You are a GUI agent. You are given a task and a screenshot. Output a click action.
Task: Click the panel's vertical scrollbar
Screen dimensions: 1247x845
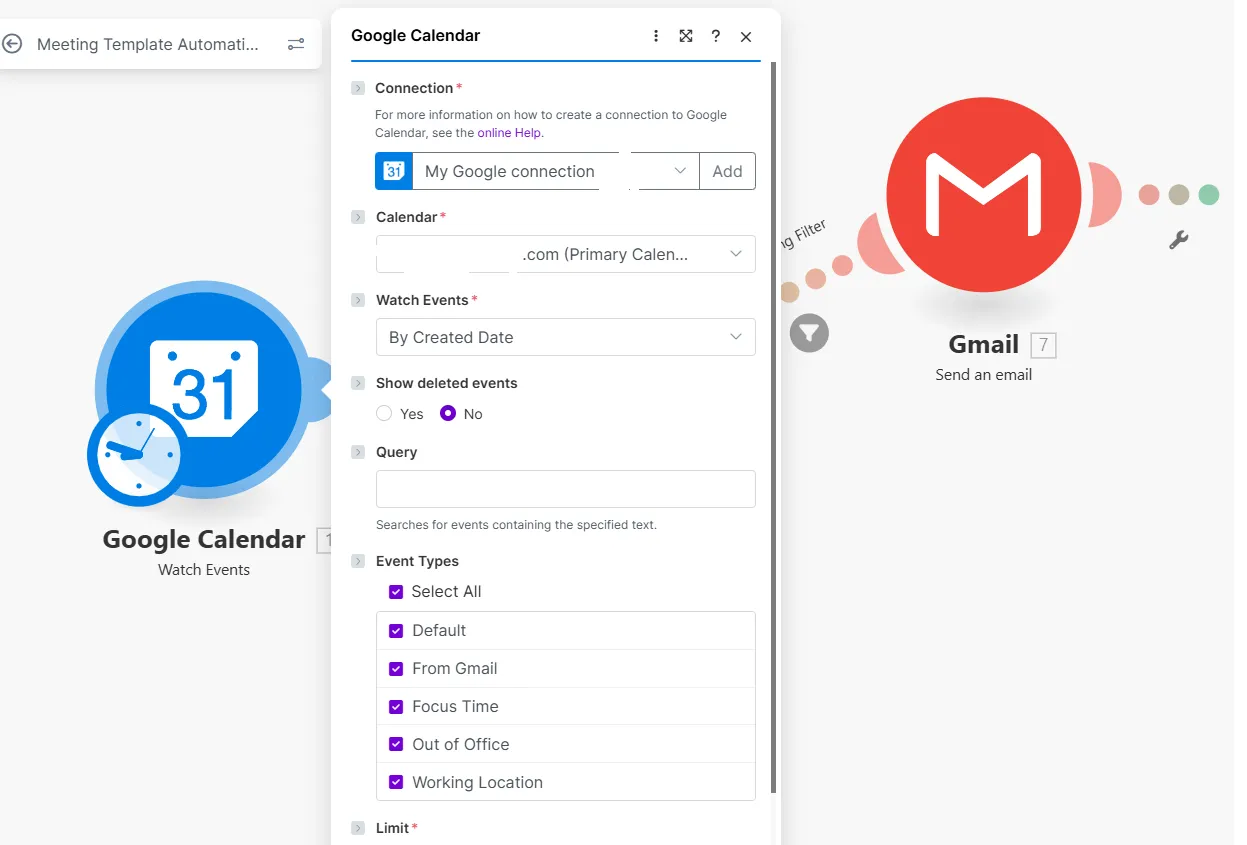coord(772,428)
